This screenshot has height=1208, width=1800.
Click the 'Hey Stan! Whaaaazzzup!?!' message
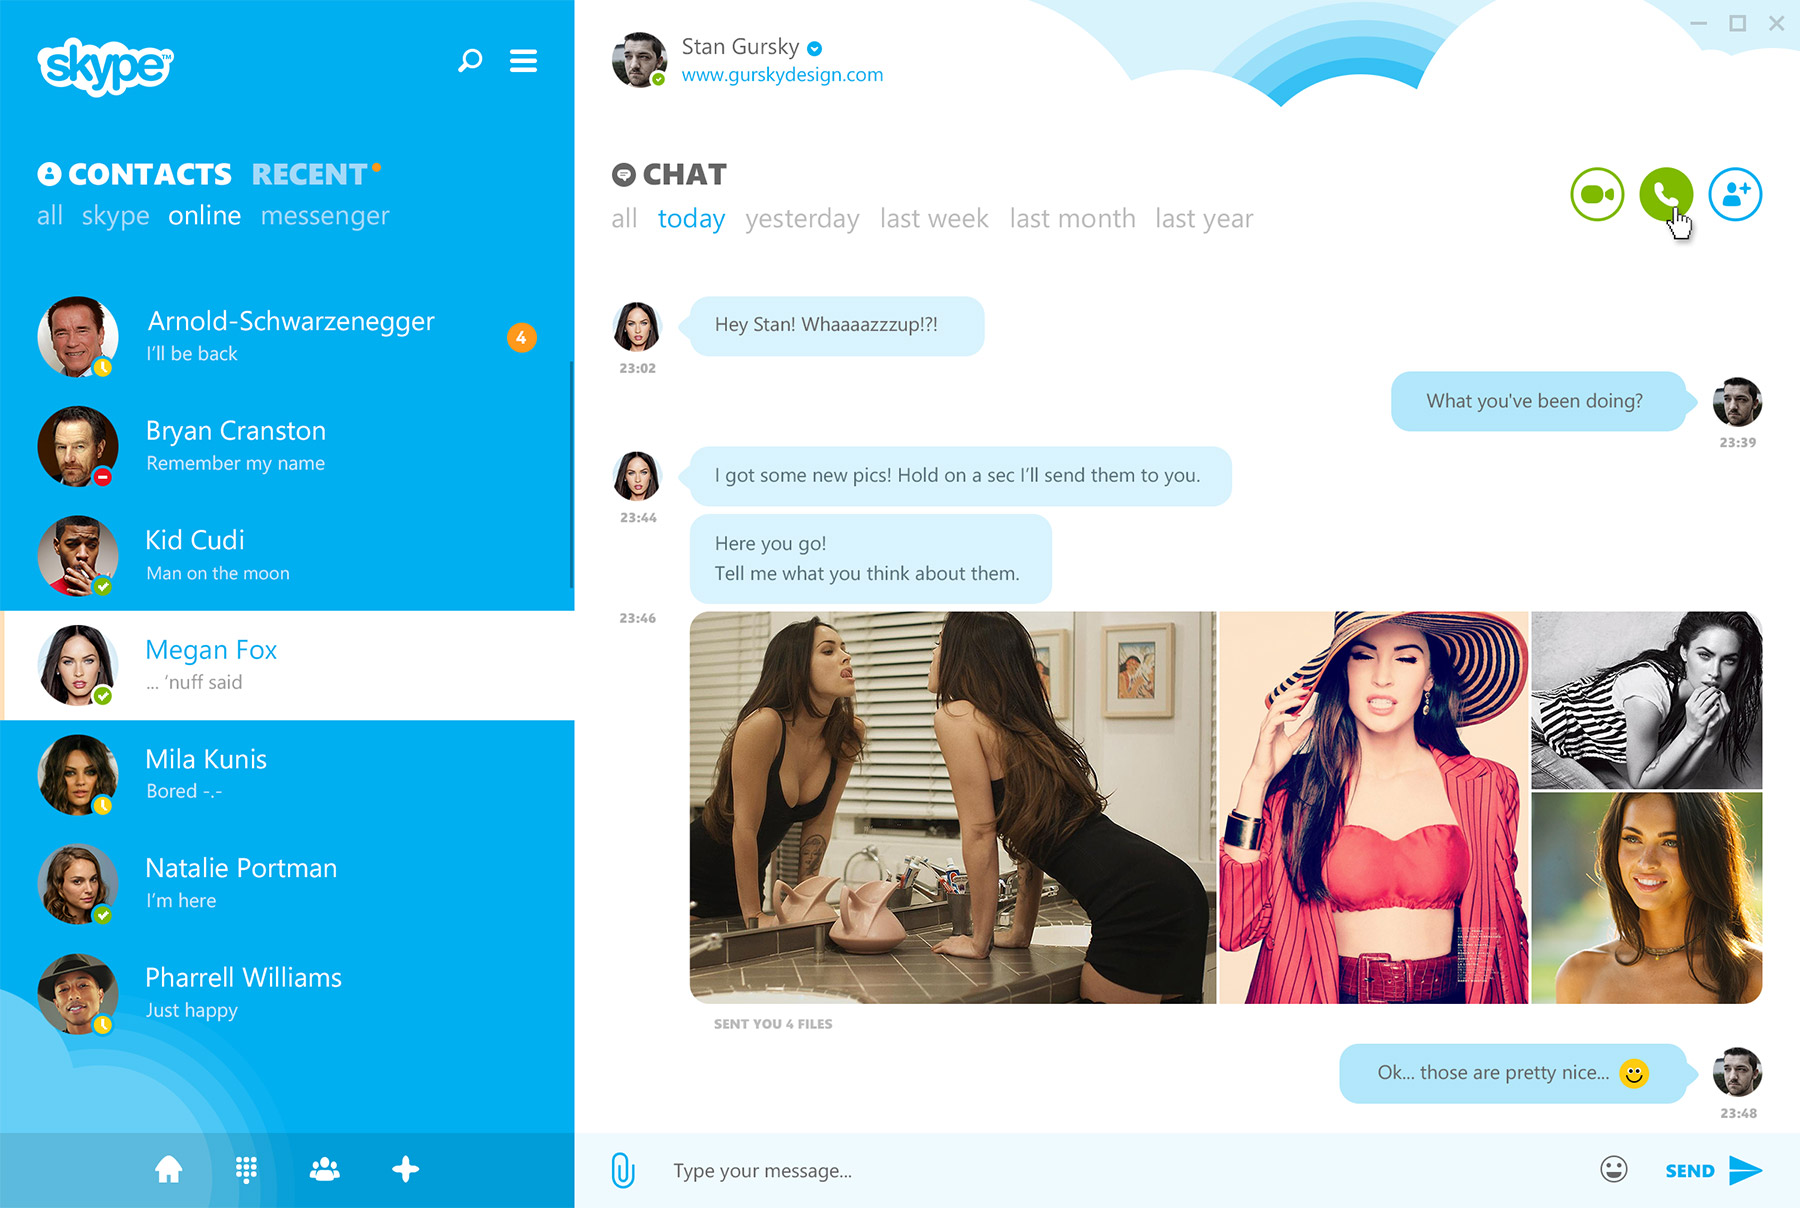(x=832, y=326)
